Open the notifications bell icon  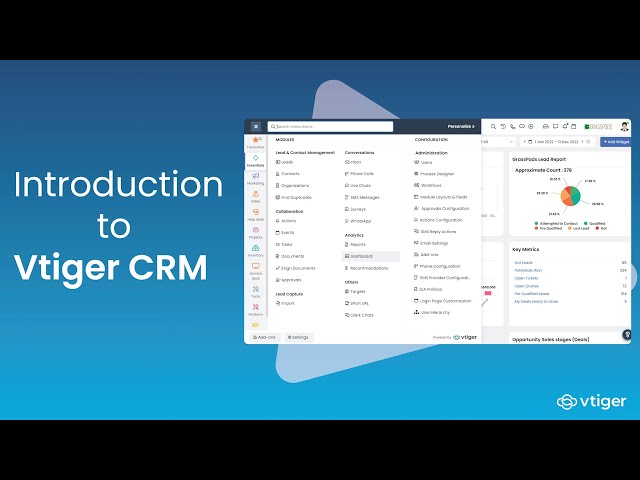(x=565, y=127)
